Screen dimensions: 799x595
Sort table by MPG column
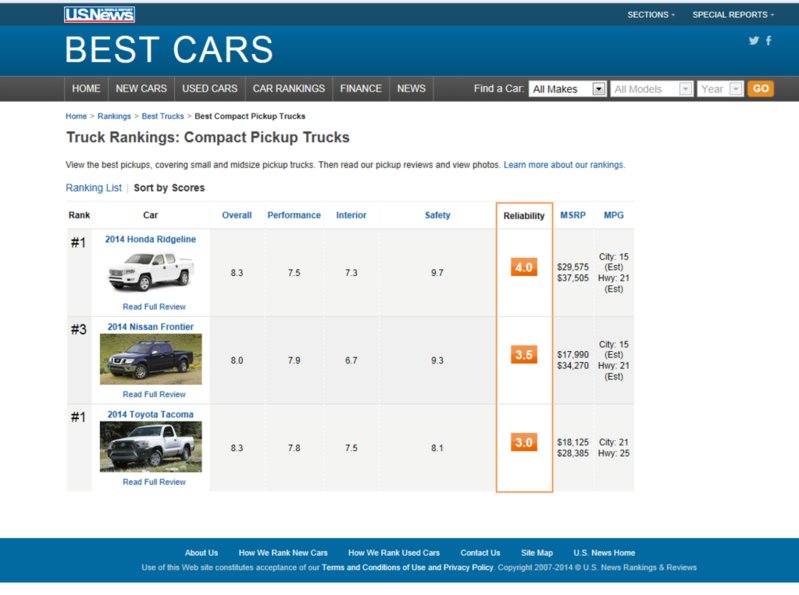point(614,215)
